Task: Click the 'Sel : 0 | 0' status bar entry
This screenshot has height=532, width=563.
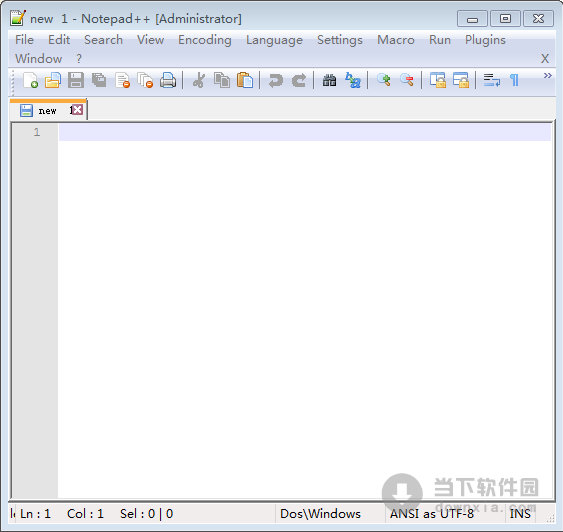Action: 146,514
